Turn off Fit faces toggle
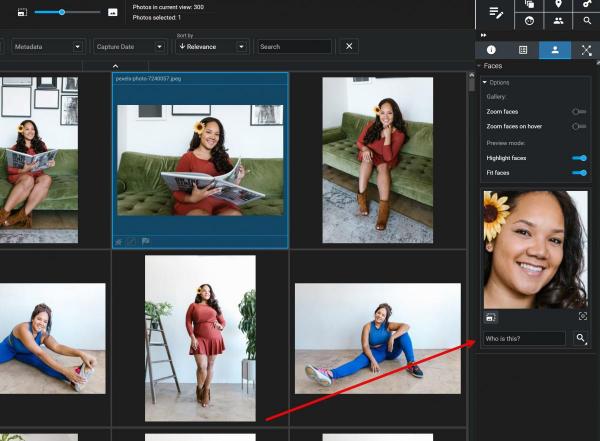 point(579,173)
